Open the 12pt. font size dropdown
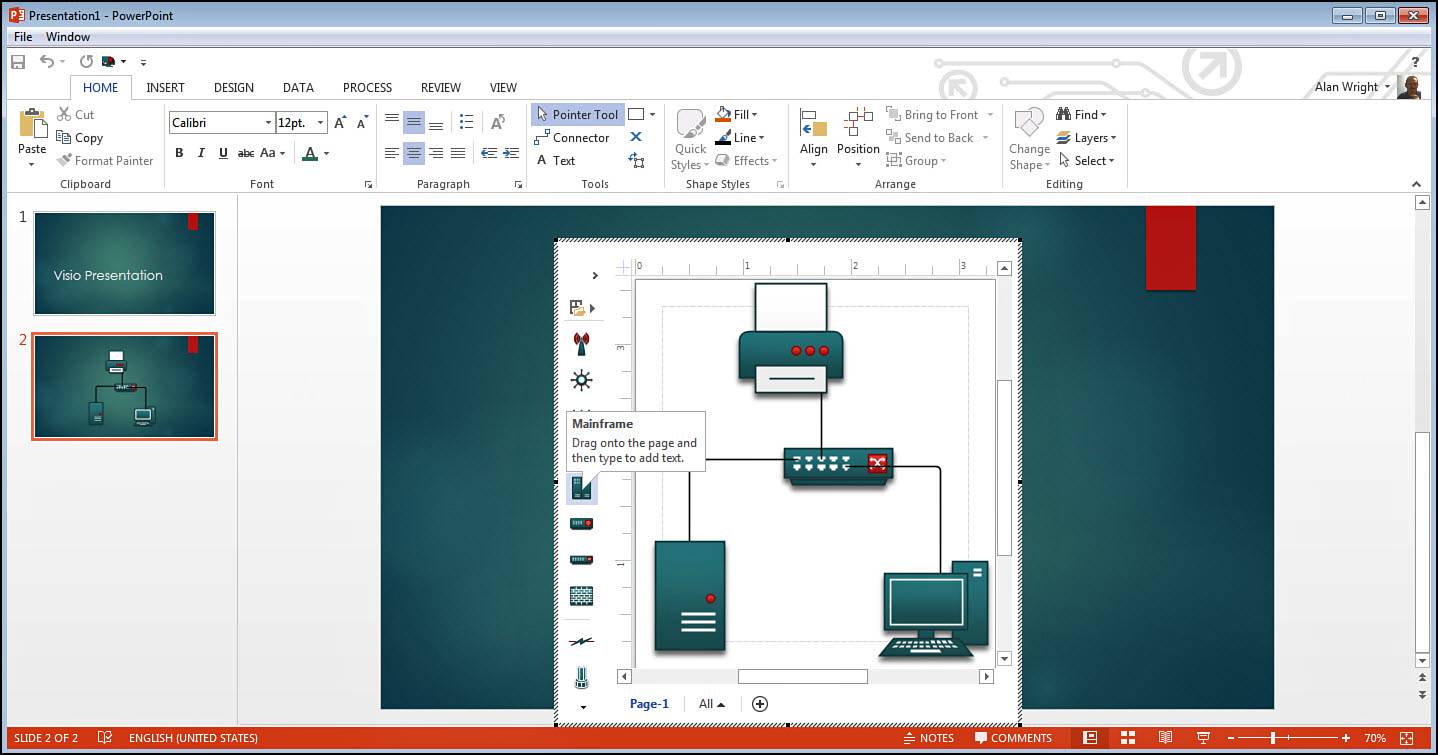The width and height of the screenshot is (1438, 755). click(320, 123)
